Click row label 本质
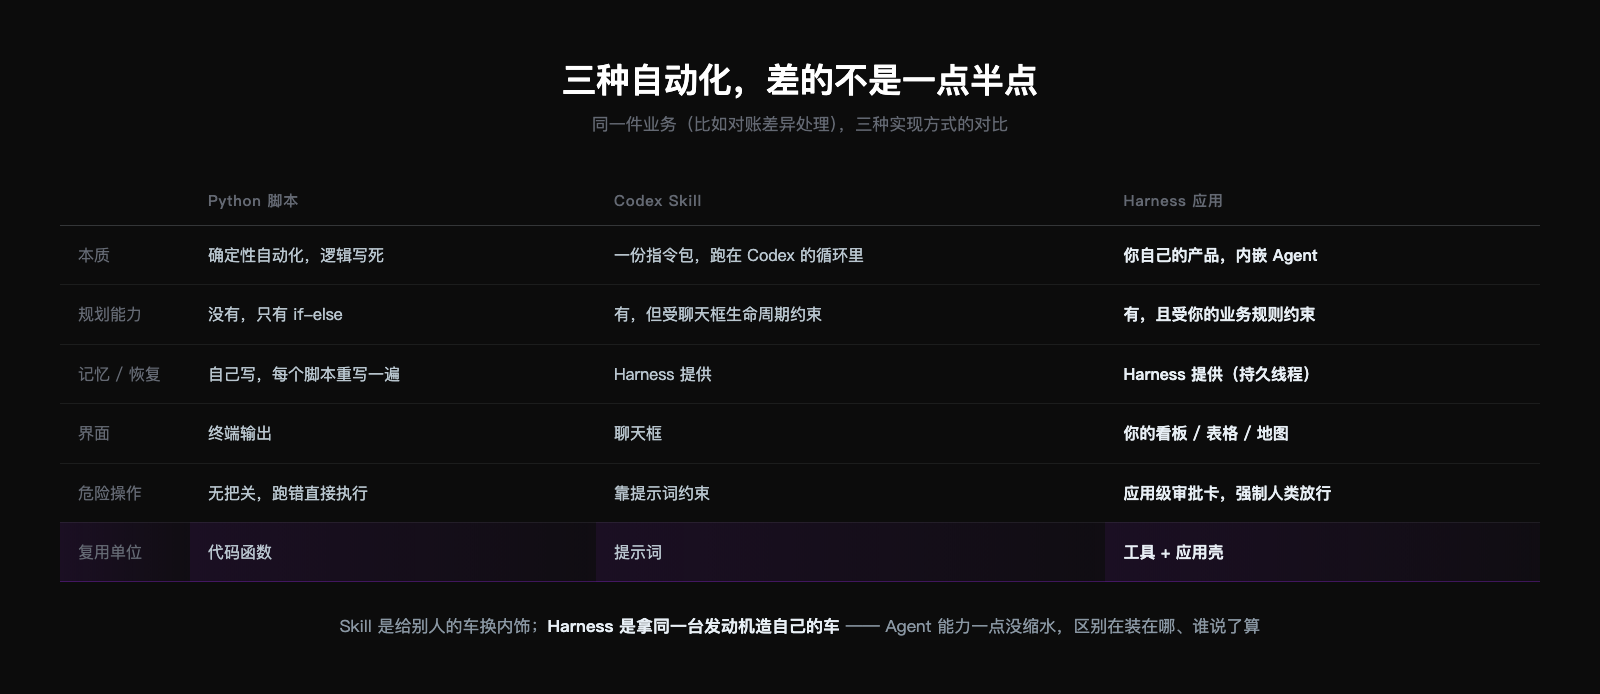Image resolution: width=1600 pixels, height=694 pixels. click(94, 255)
